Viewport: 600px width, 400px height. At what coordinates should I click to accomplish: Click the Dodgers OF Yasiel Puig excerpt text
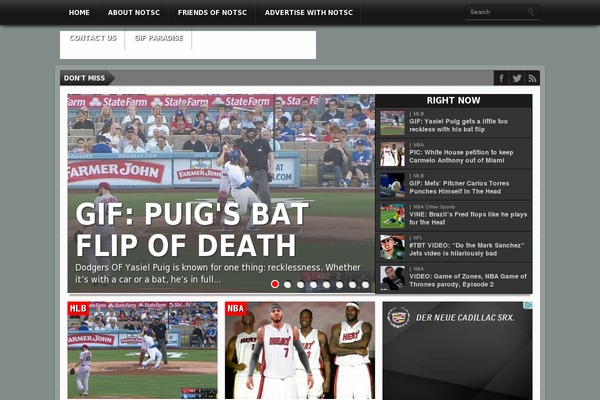[x=218, y=273]
